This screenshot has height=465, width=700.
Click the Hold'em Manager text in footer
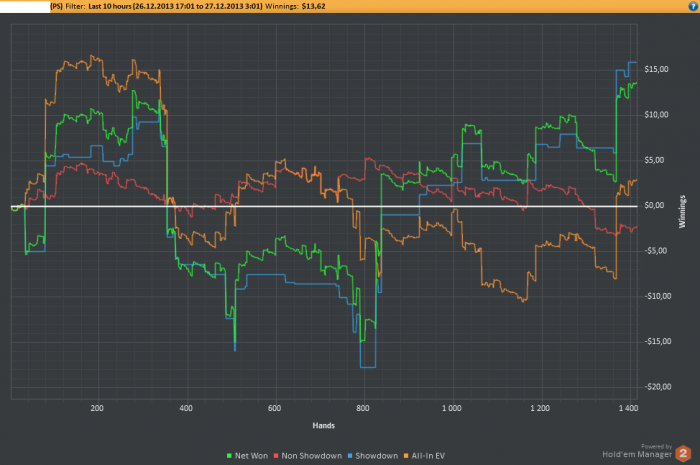tap(637, 454)
